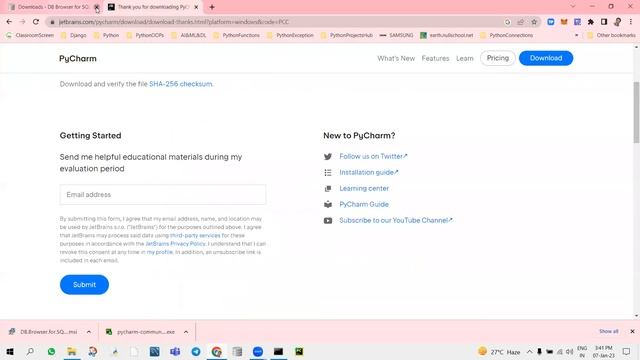Open a new browser tab
Image resolution: width=640 pixels, height=360 pixels.
pos(212,7)
